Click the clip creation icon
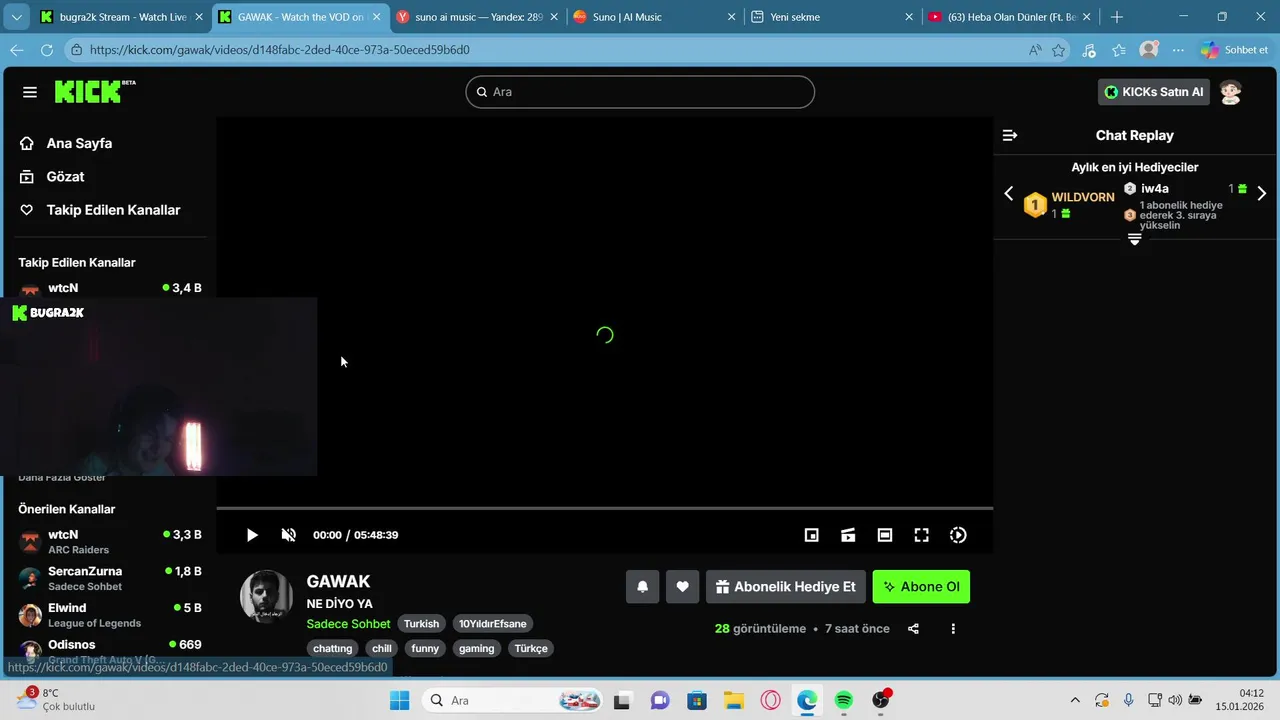 tap(848, 535)
